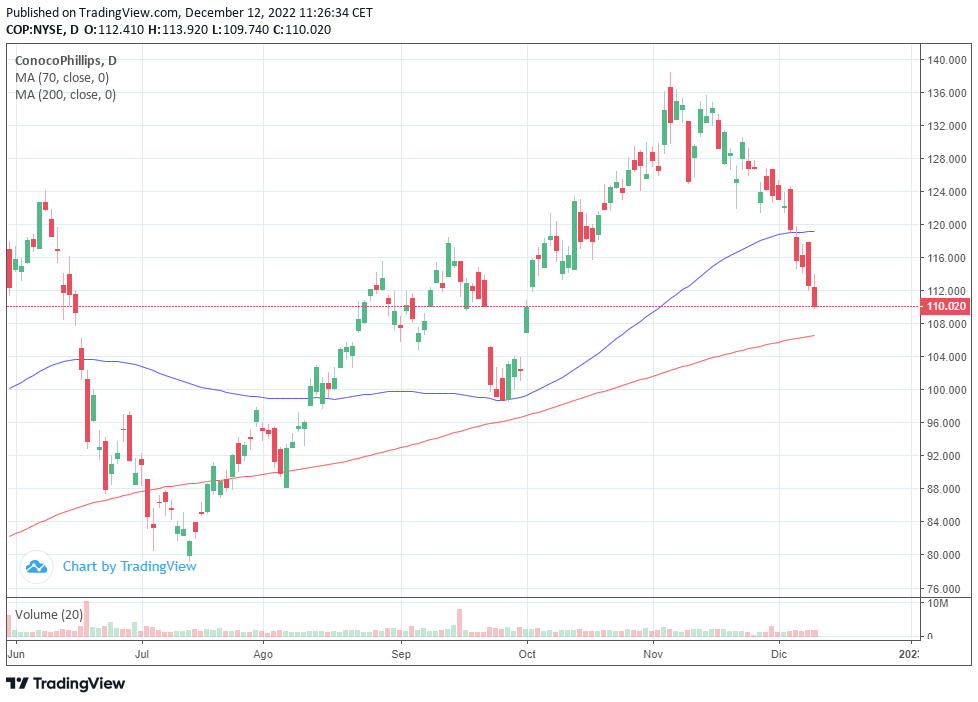Click the 108.000 price axis label
This screenshot has width=978, height=702.
tap(947, 324)
